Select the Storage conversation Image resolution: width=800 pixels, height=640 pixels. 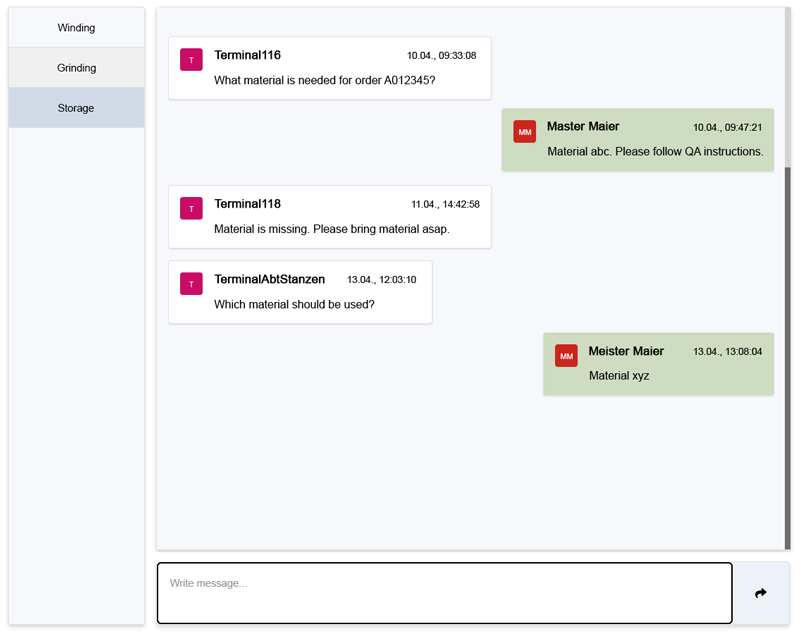point(76,107)
